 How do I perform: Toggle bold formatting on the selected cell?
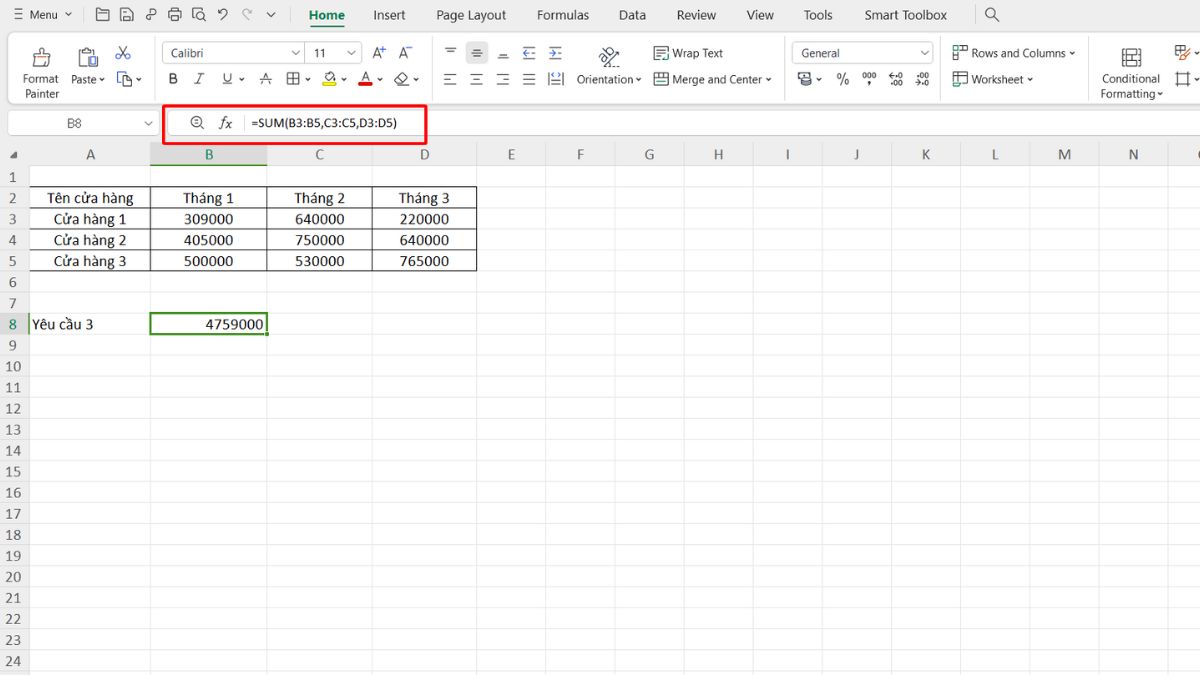(x=172, y=78)
